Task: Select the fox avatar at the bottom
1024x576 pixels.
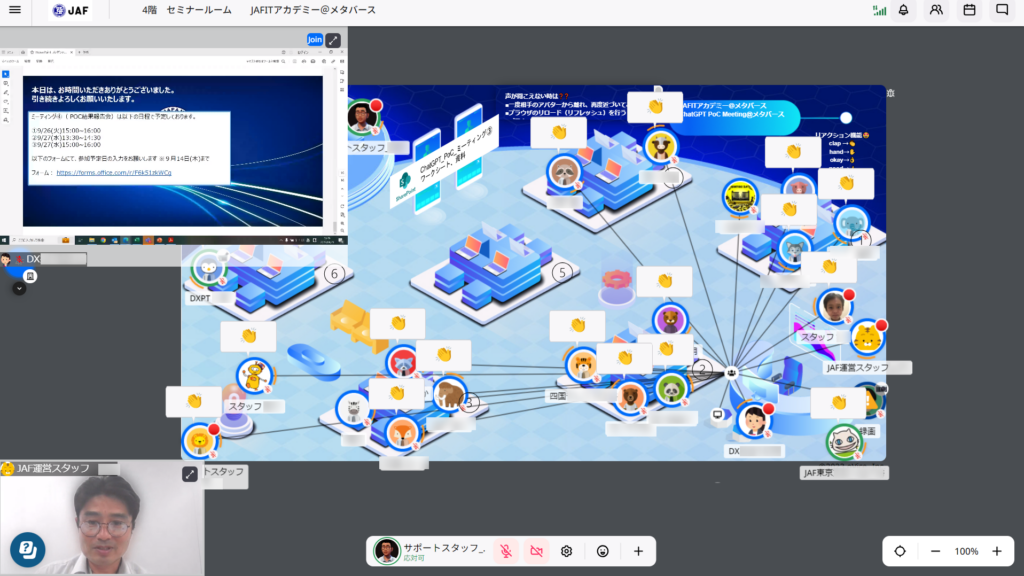Action: click(402, 433)
